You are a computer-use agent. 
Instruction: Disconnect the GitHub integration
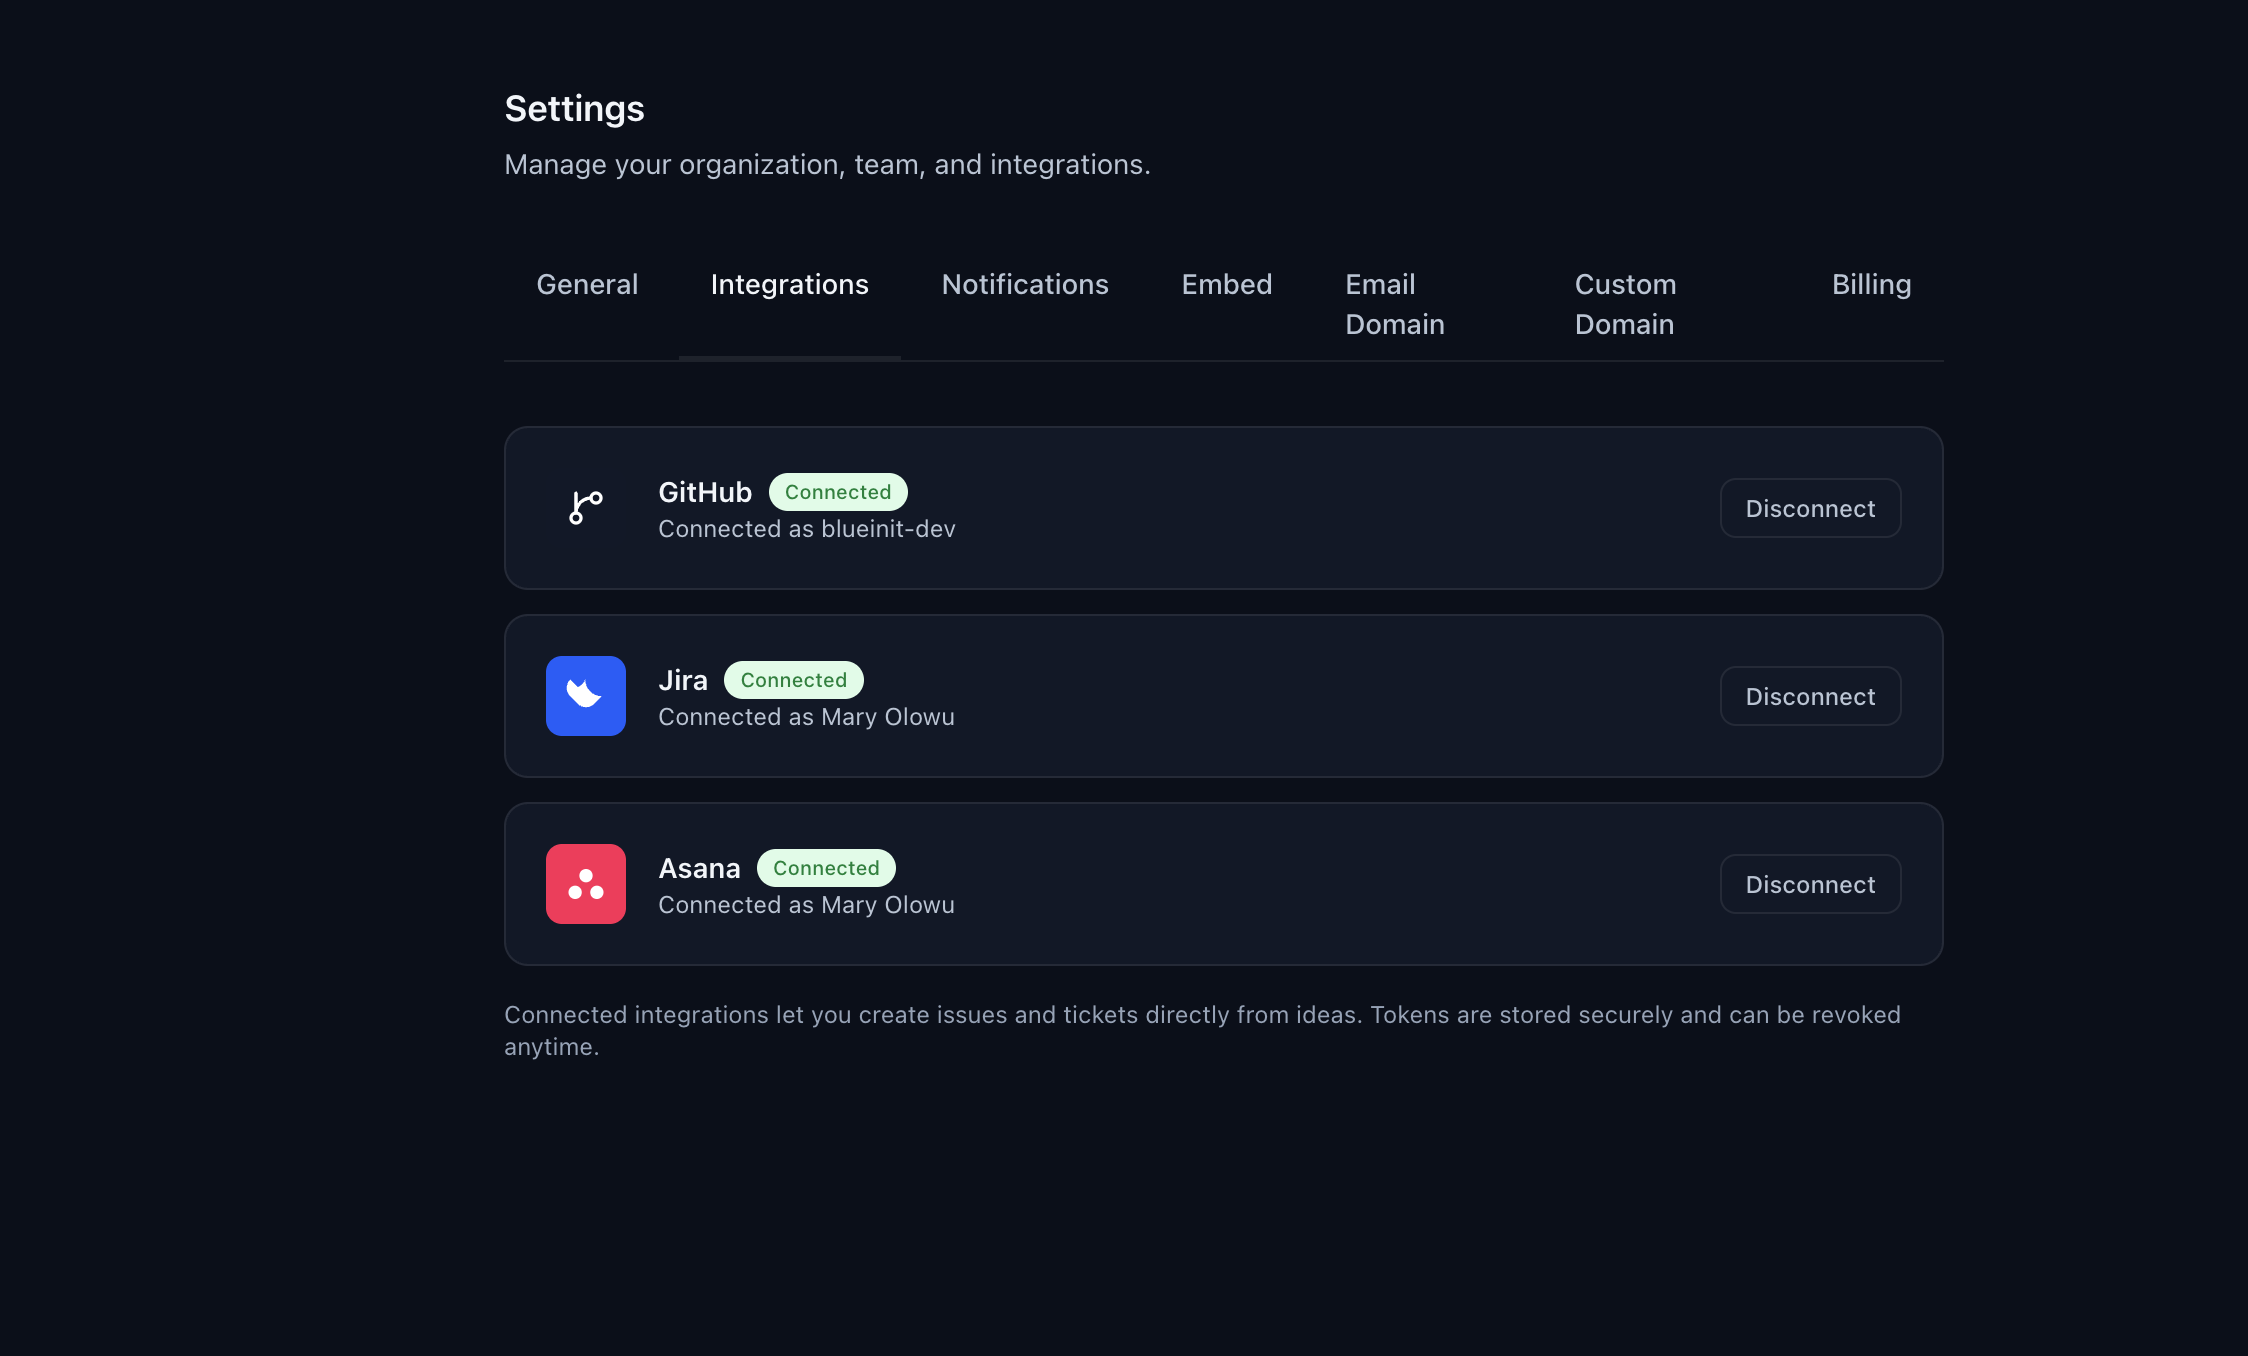pyautogui.click(x=1810, y=509)
